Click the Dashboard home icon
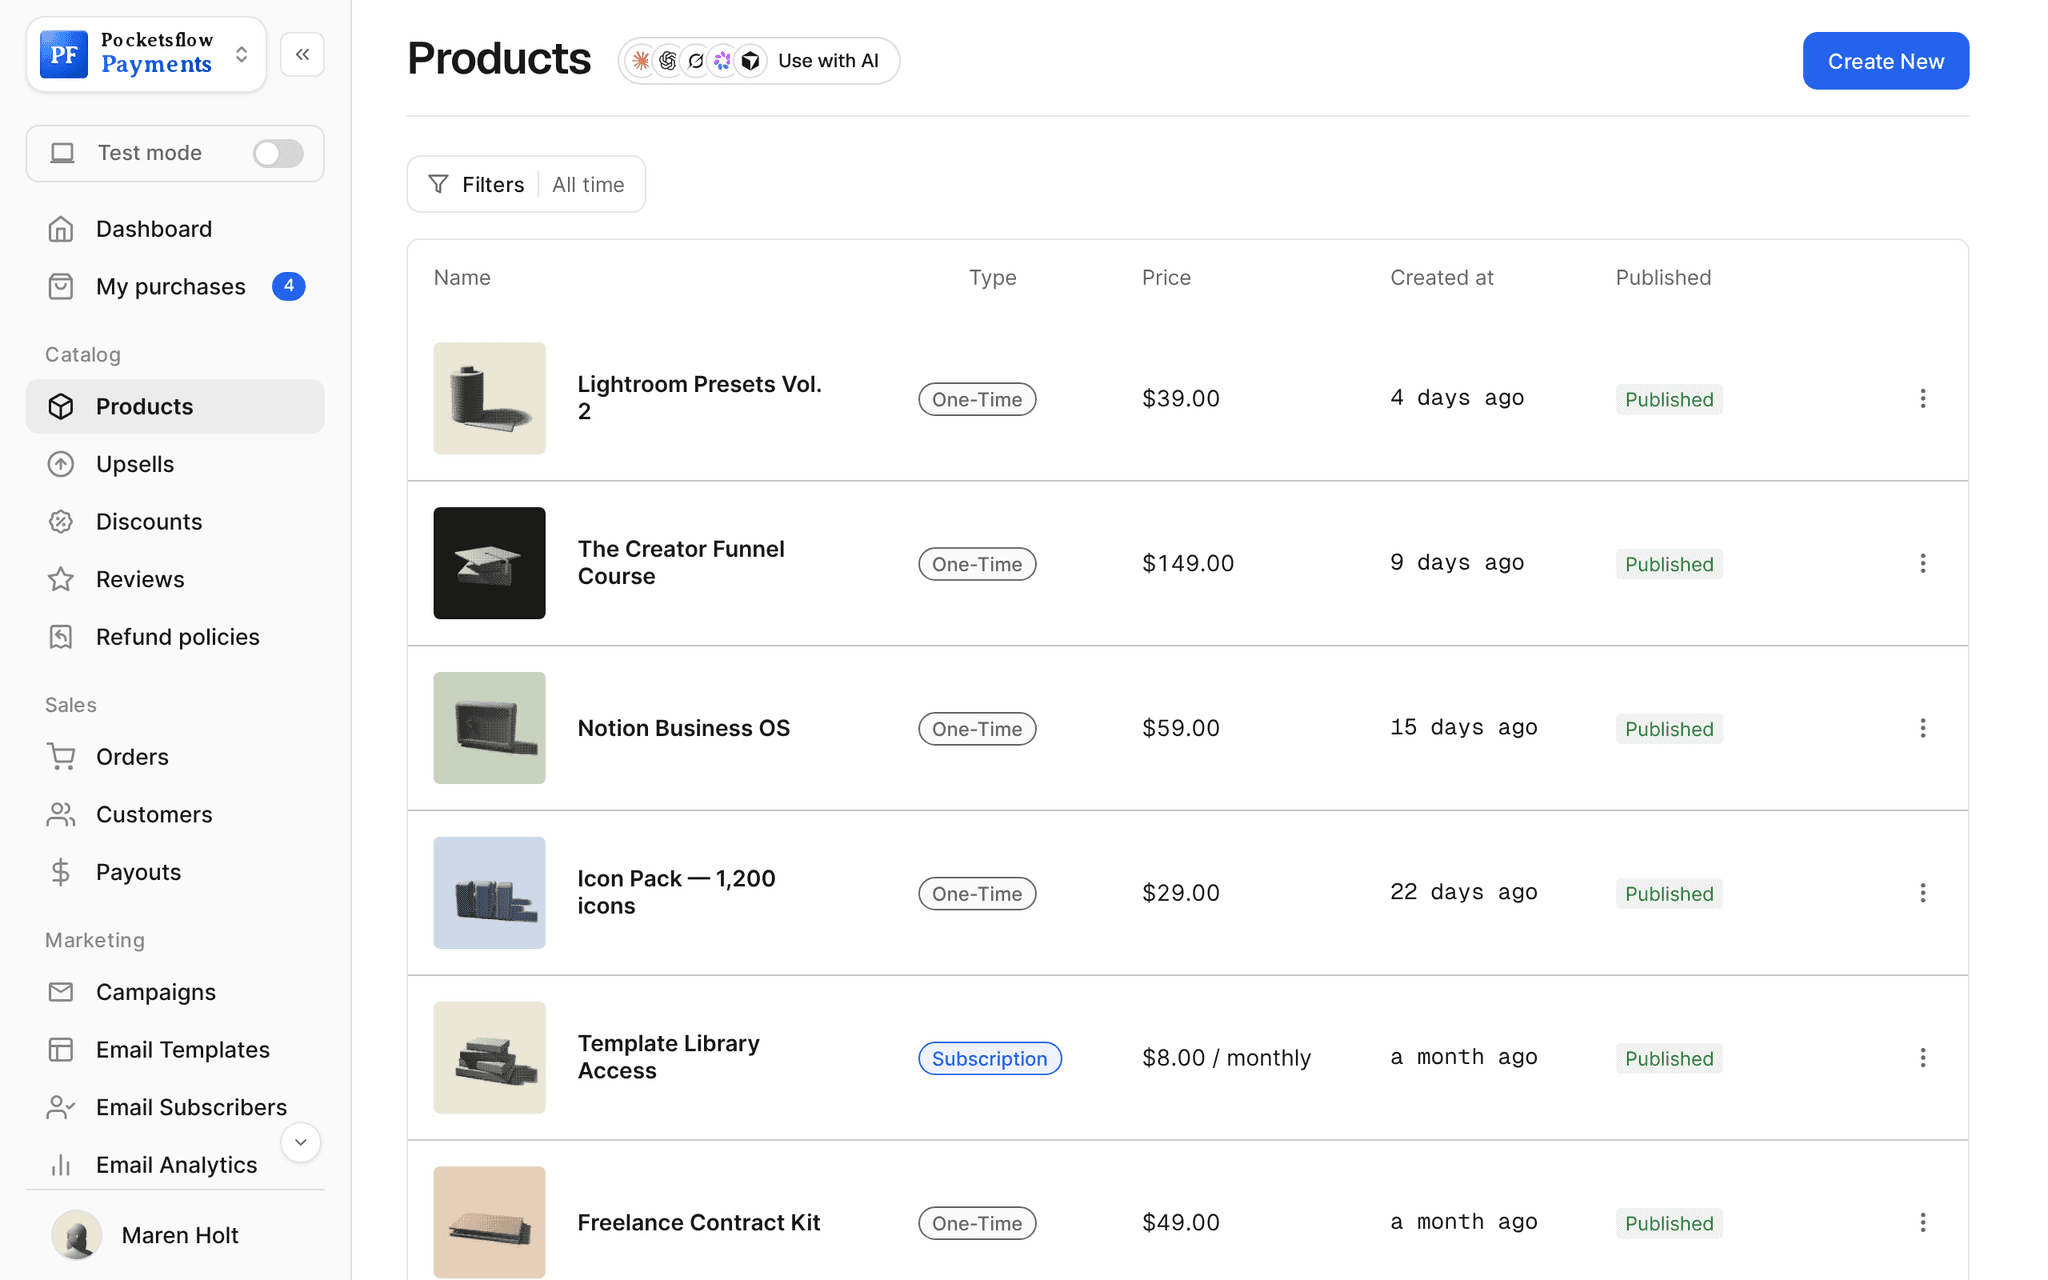This screenshot has height=1280, width=2048. [61, 229]
